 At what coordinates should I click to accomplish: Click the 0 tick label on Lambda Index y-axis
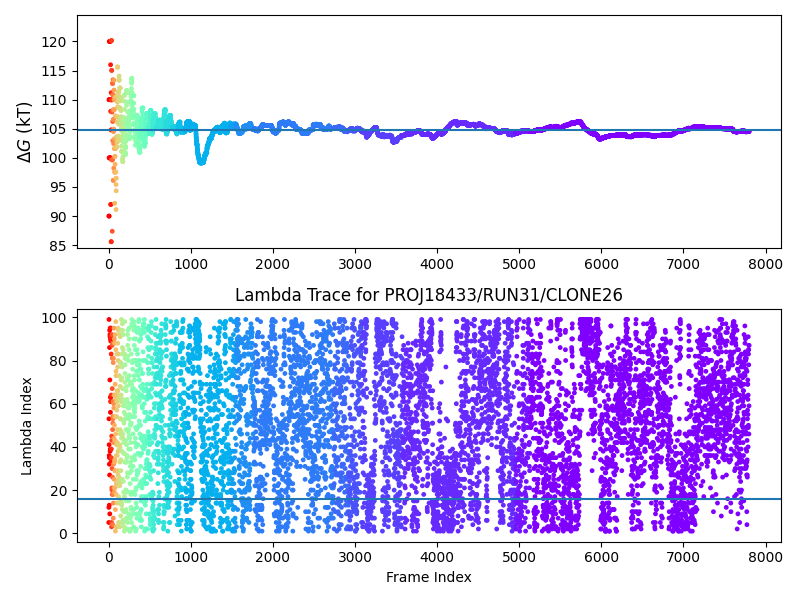63,534
